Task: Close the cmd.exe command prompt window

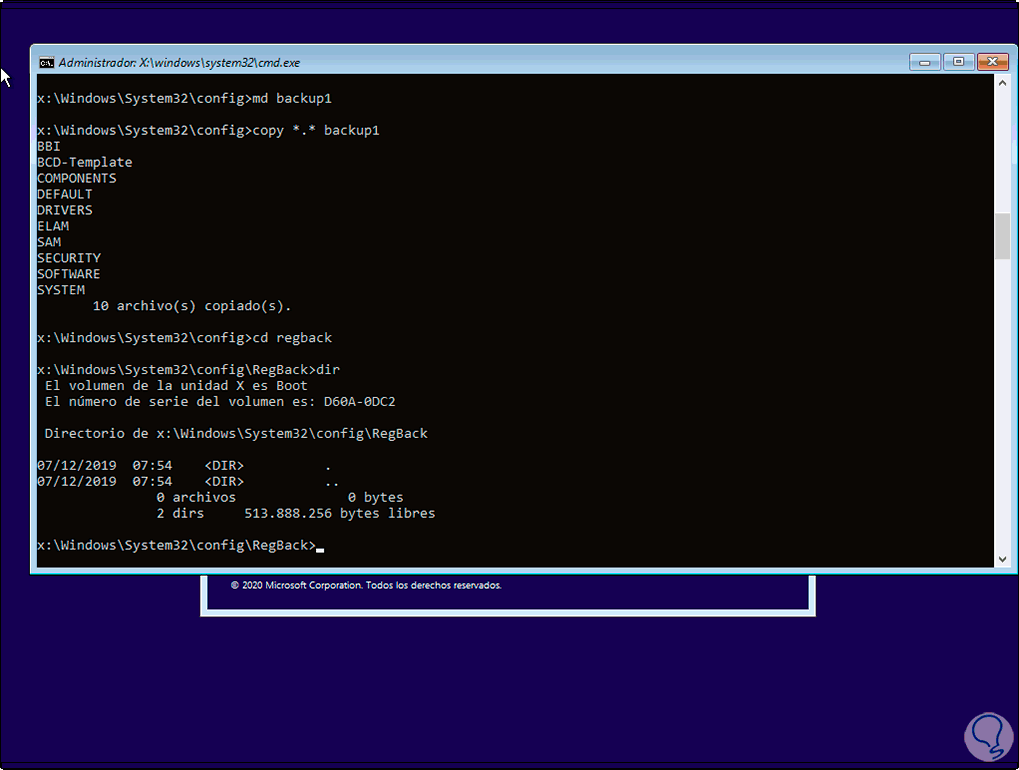Action: pyautogui.click(x=992, y=62)
